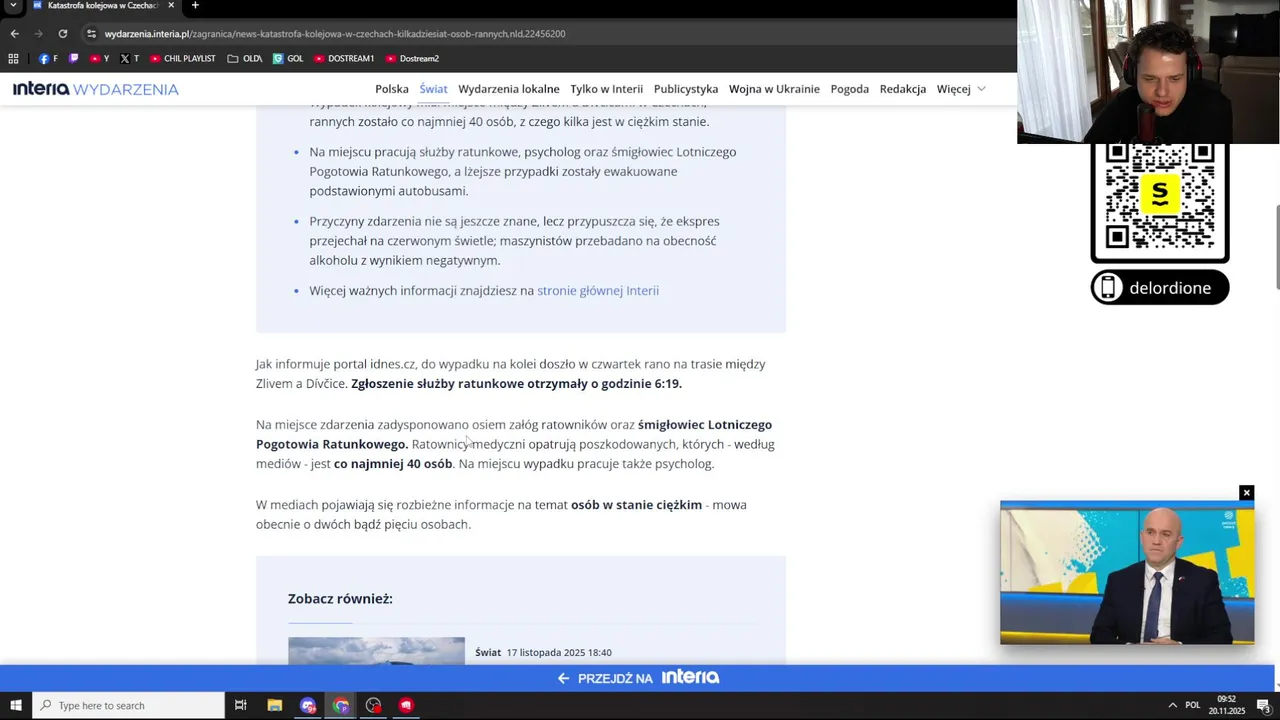Image resolution: width=1280 pixels, height=720 pixels.
Task: Open the CHIL PLAYLIST bookmark
Action: click(182, 58)
